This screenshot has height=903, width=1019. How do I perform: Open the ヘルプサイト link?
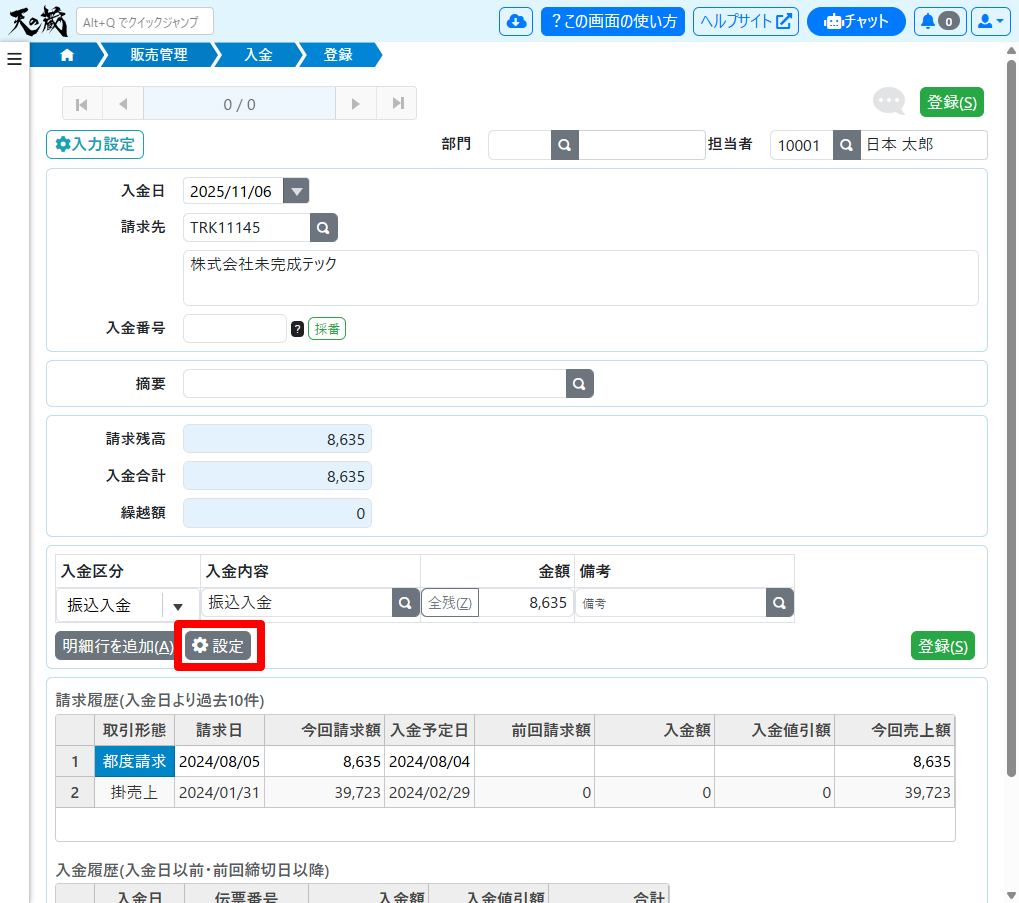click(x=745, y=21)
